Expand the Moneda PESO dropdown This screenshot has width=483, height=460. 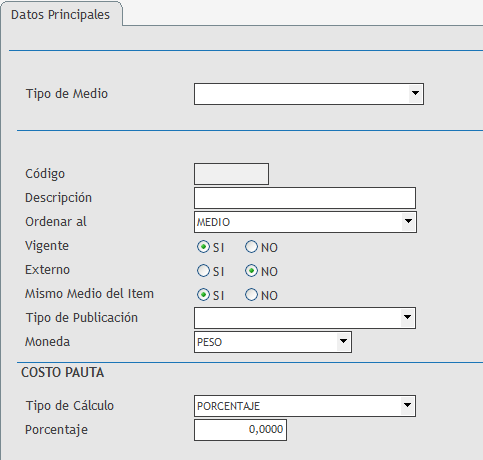pos(343,341)
